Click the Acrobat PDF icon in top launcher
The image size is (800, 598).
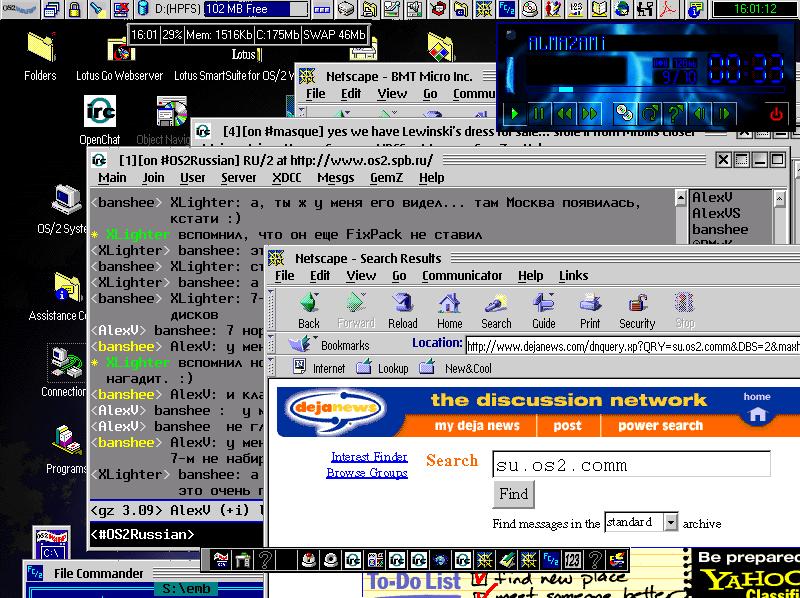pyautogui.click(x=668, y=9)
